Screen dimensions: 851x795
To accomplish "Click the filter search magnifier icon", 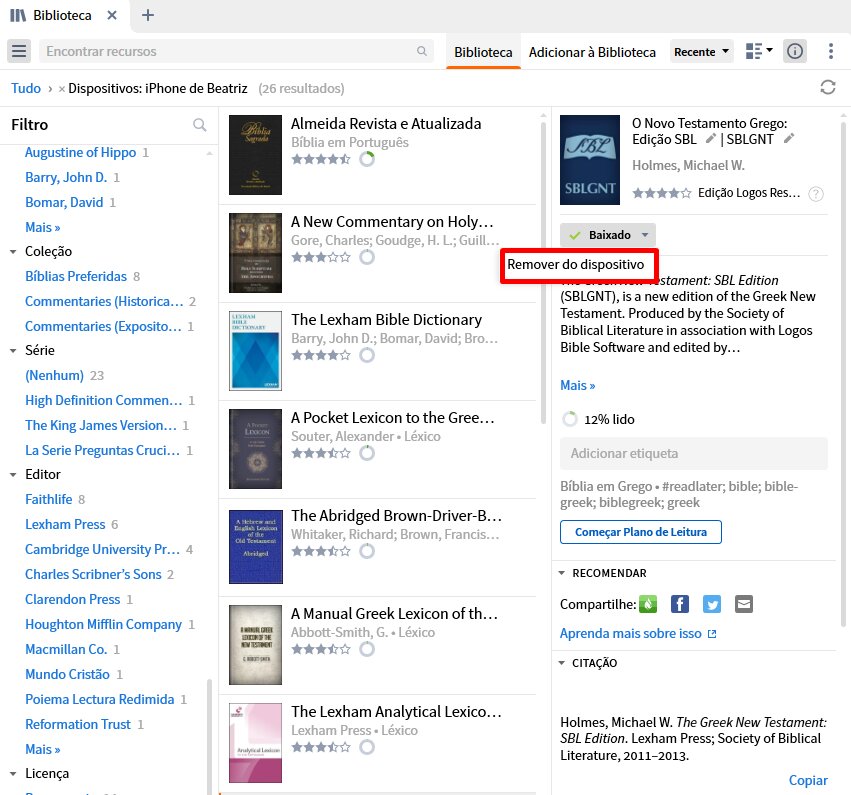I will (200, 125).
